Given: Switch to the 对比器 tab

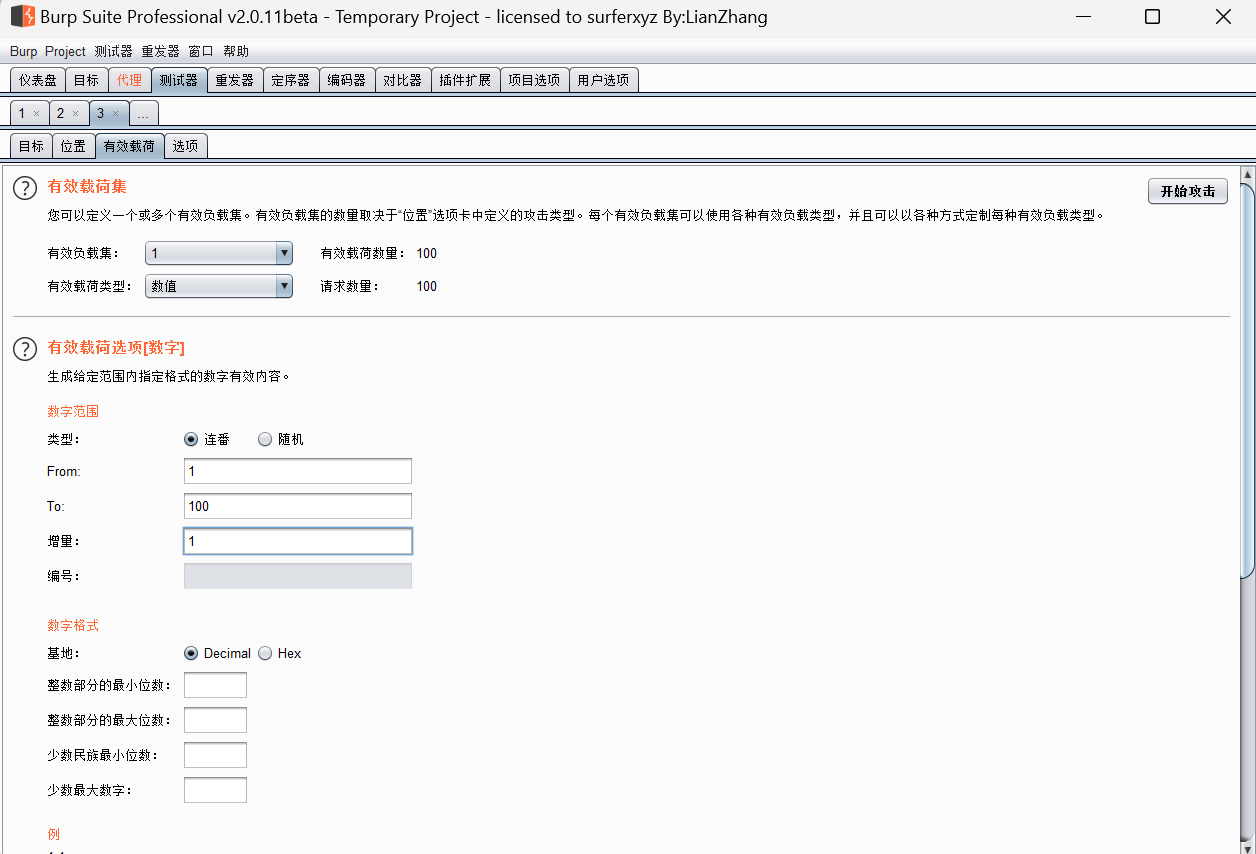Looking at the screenshot, I should point(403,80).
